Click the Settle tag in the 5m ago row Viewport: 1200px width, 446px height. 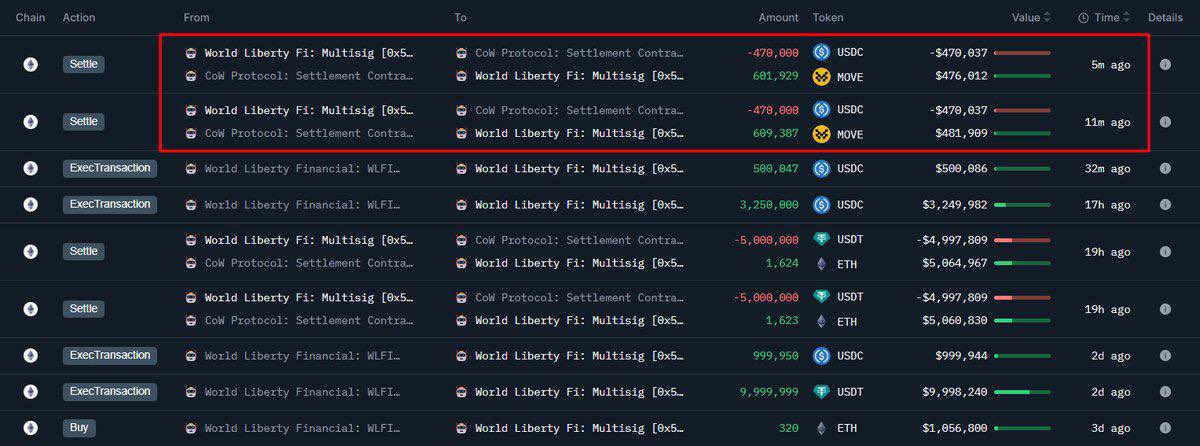pyautogui.click(x=84, y=64)
